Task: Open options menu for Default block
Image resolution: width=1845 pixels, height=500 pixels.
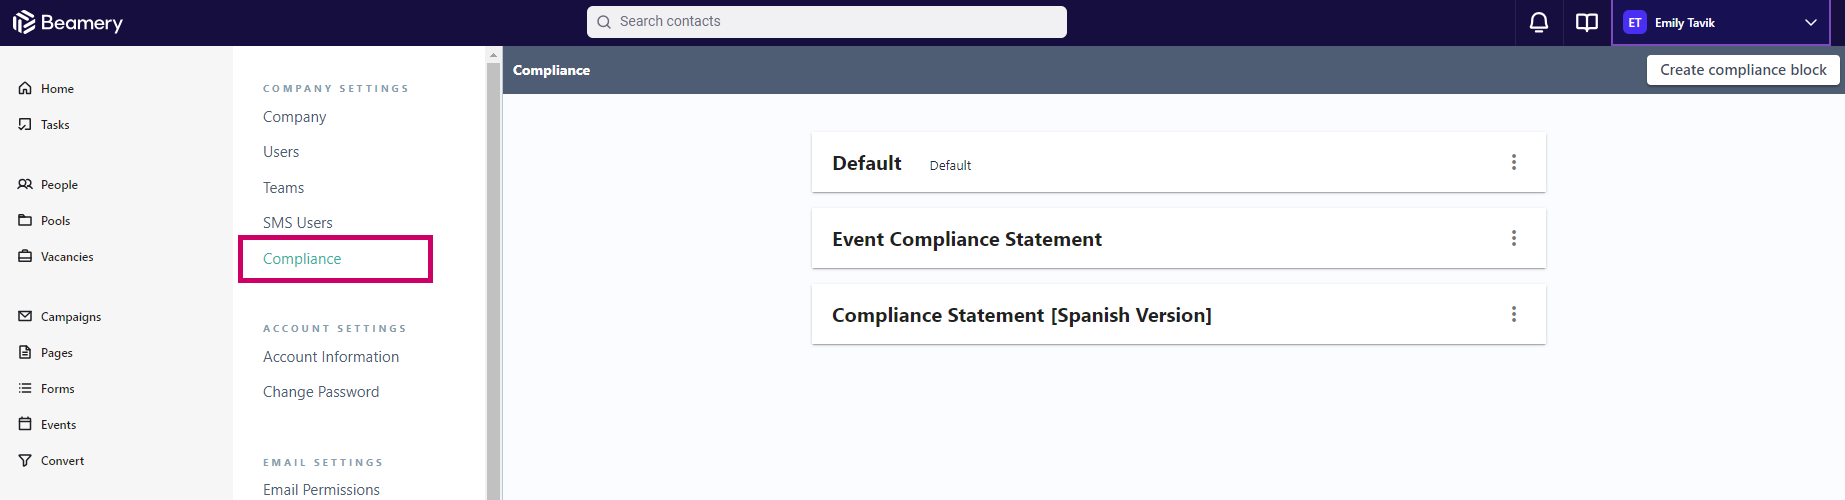Action: (x=1514, y=162)
